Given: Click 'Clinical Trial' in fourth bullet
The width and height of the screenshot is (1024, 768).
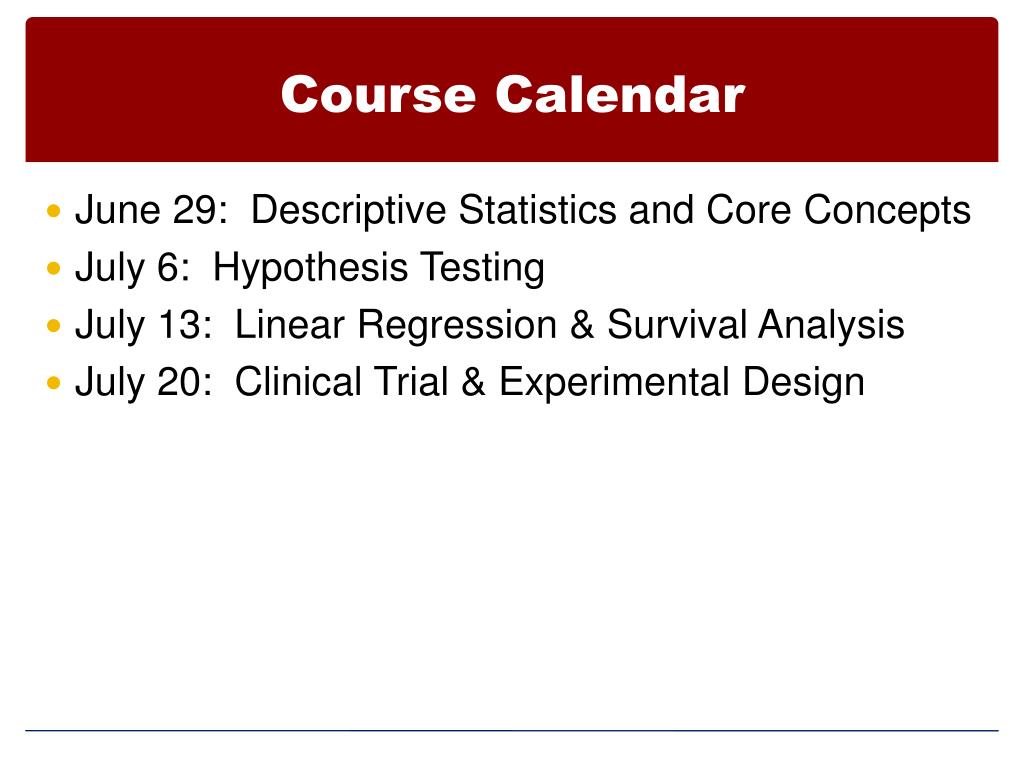Looking at the screenshot, I should 342,381.
